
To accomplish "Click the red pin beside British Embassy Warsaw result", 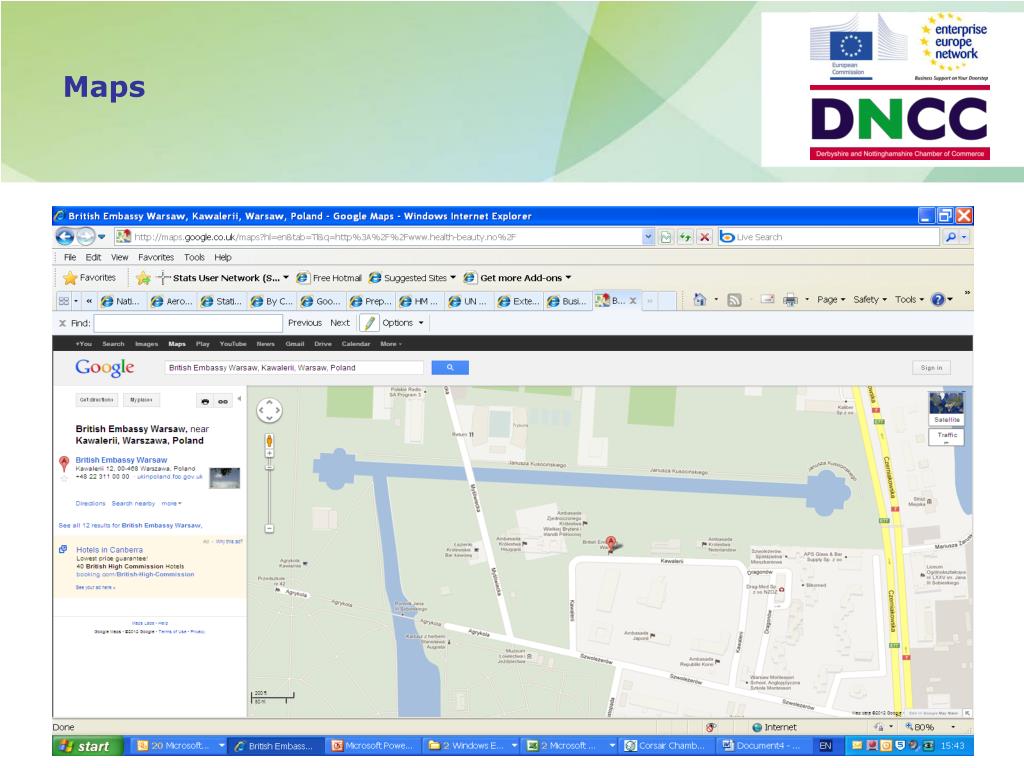I will pyautogui.click(x=64, y=463).
